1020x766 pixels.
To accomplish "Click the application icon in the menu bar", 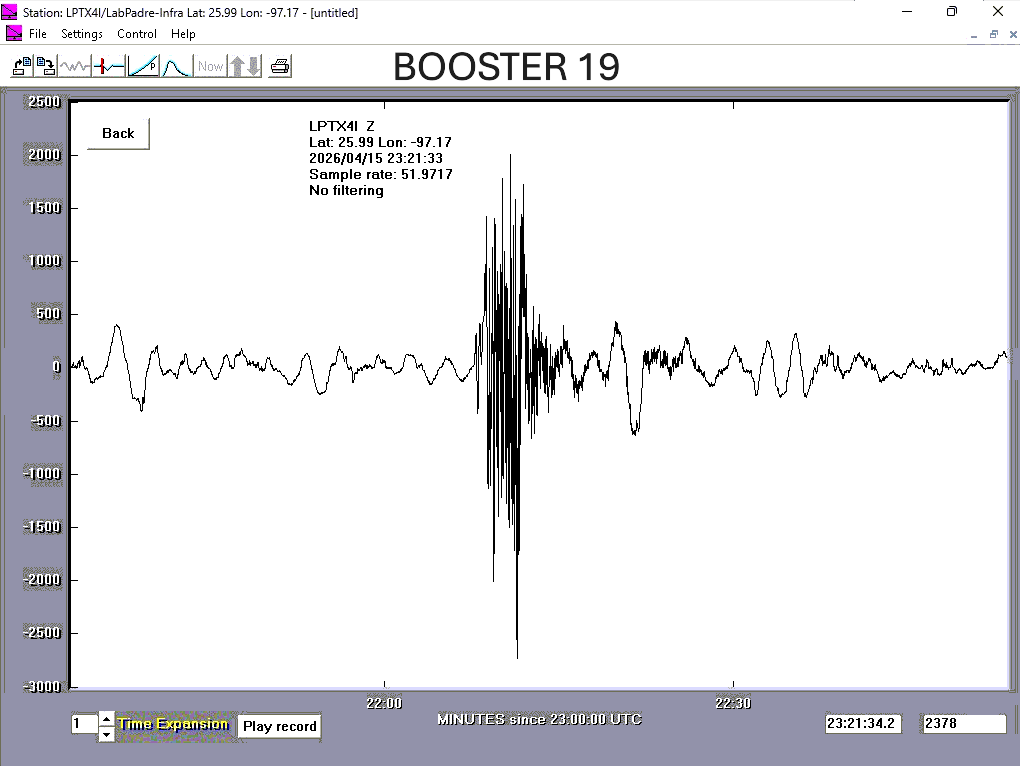I will pos(14,34).
